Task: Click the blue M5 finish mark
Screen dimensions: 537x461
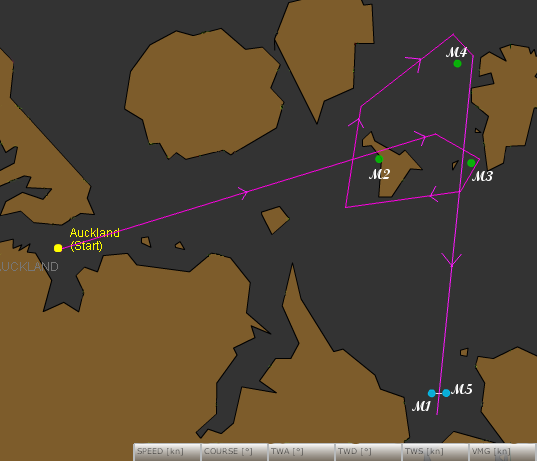Action: click(446, 393)
